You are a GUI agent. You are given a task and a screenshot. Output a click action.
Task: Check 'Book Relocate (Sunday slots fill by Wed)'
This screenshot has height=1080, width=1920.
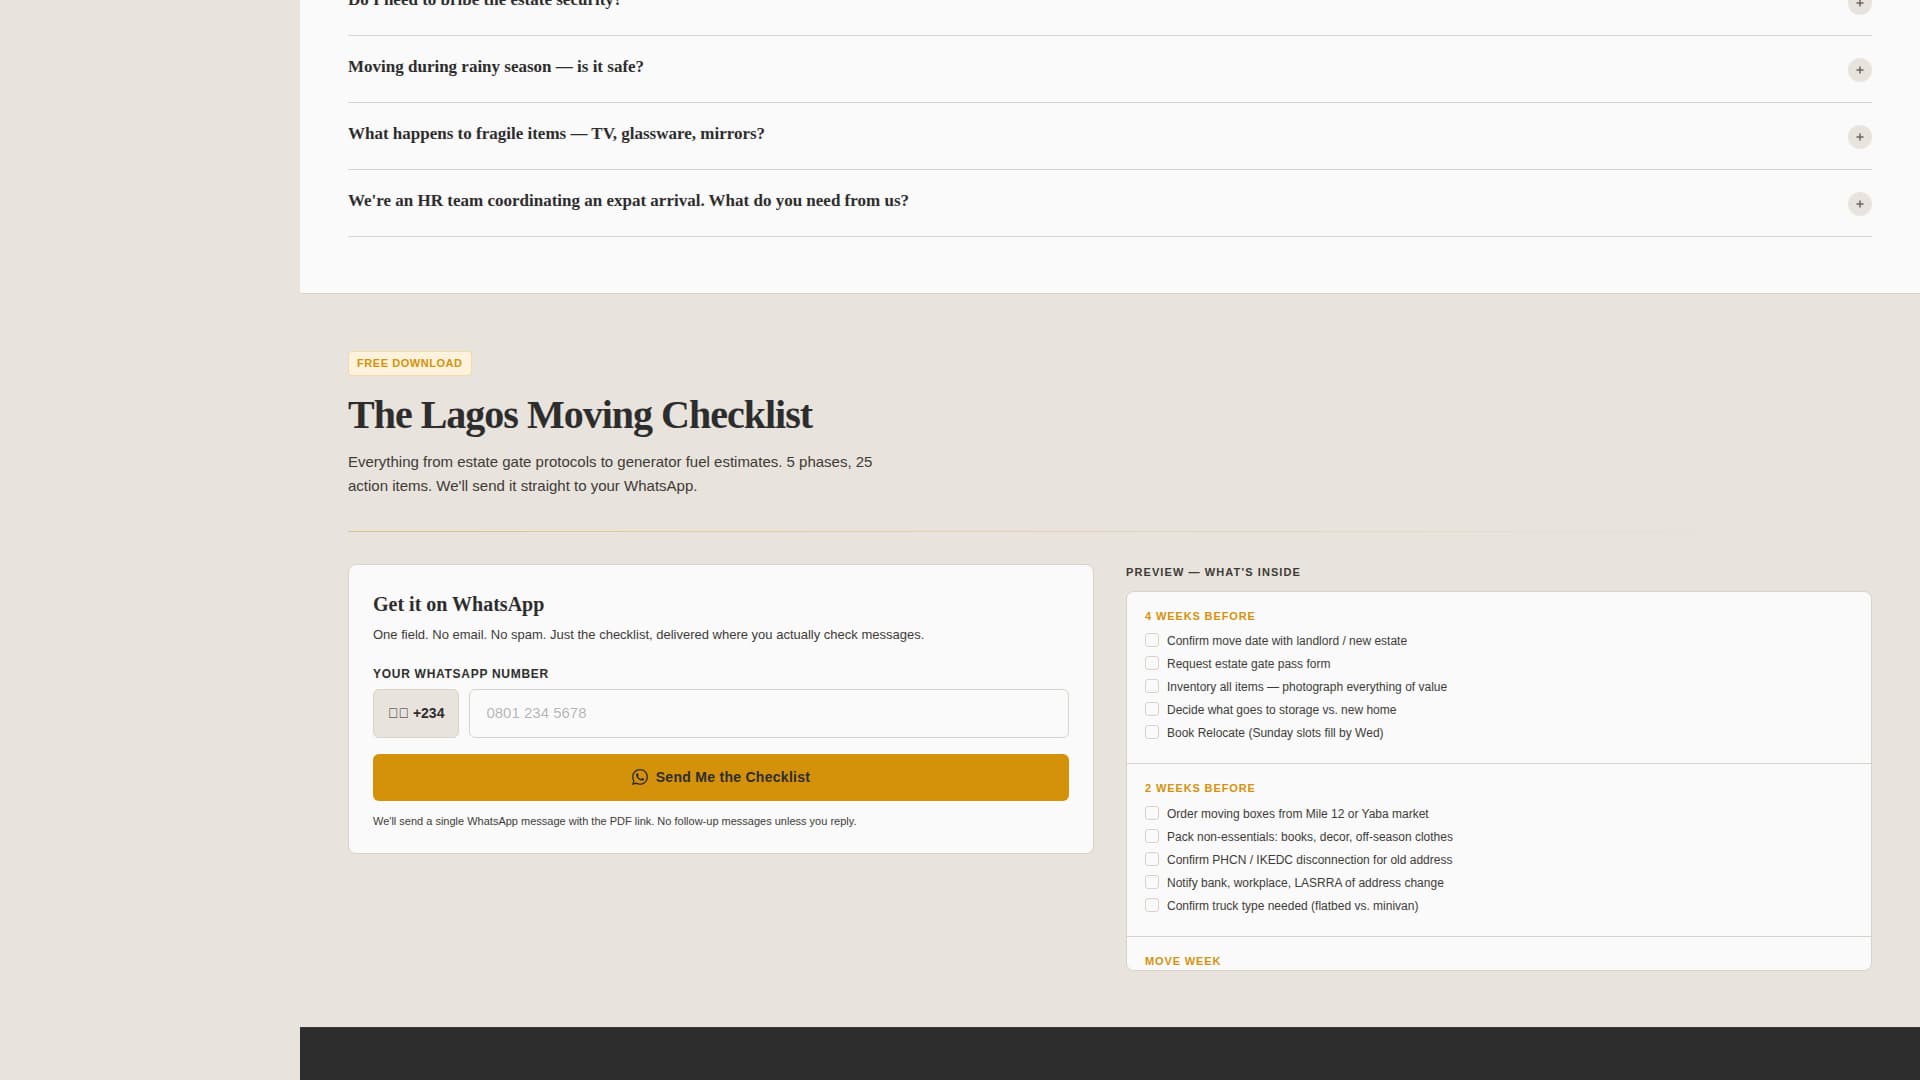tap(1152, 732)
